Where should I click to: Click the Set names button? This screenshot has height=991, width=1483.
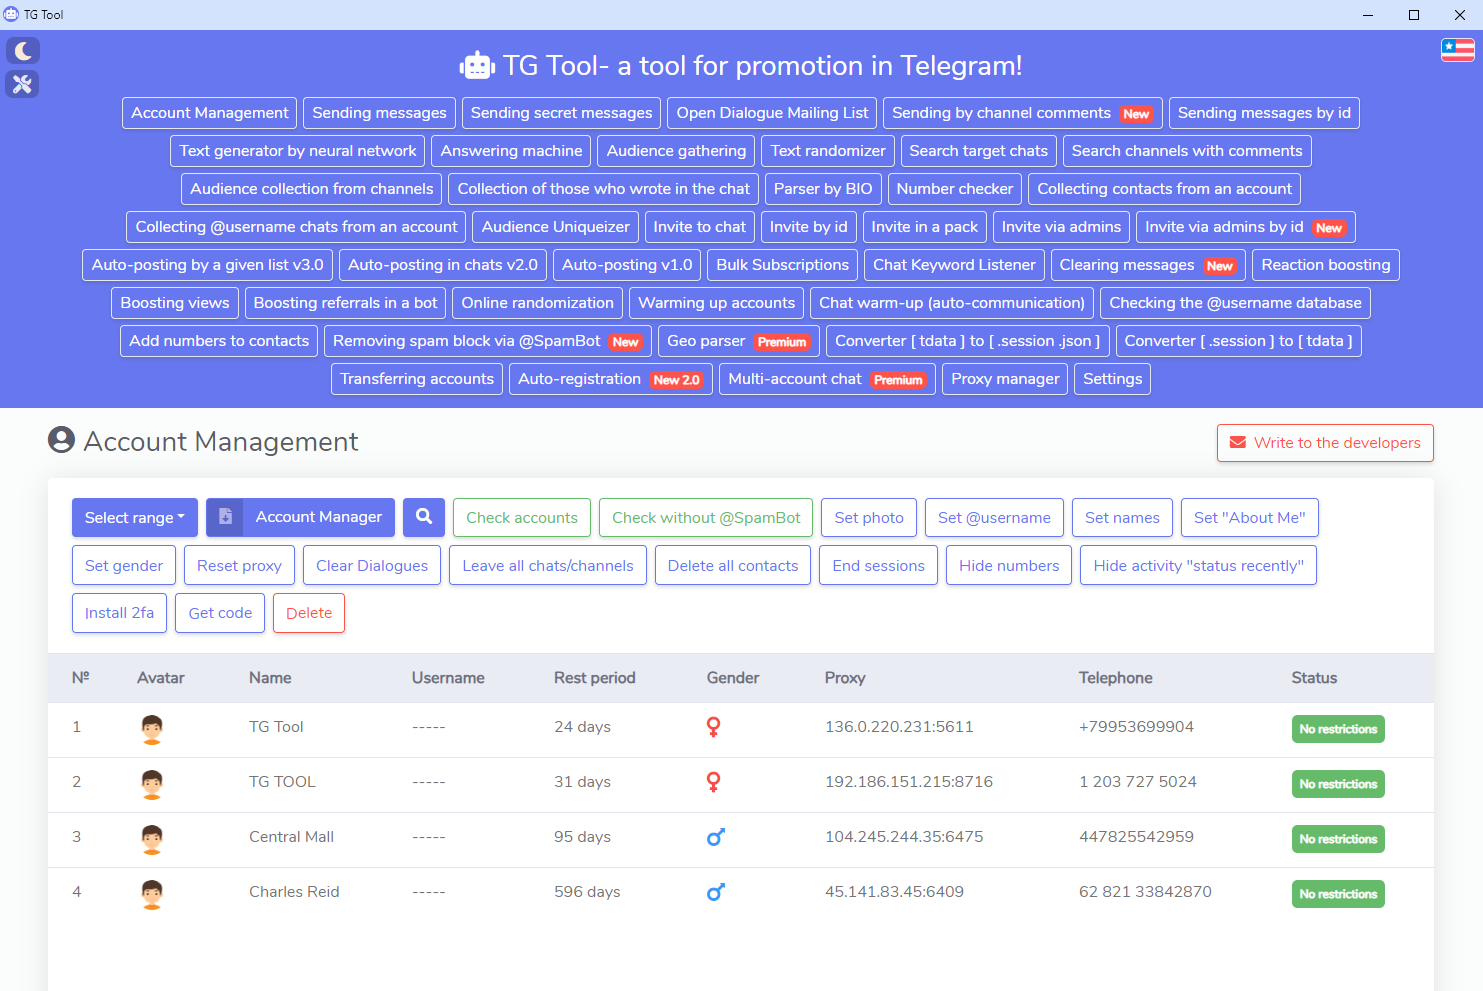1122,517
